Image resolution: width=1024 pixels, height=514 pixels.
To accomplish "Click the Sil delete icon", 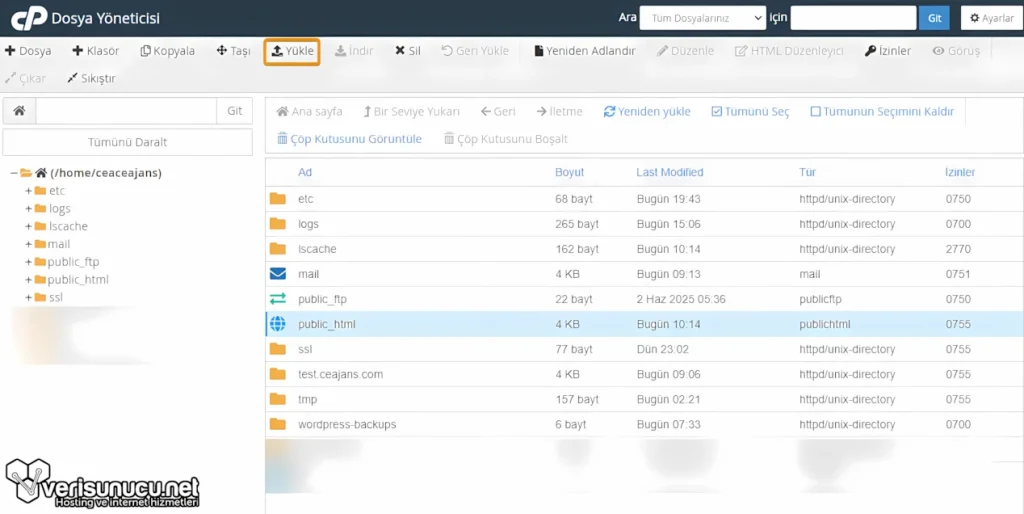I will (400, 51).
